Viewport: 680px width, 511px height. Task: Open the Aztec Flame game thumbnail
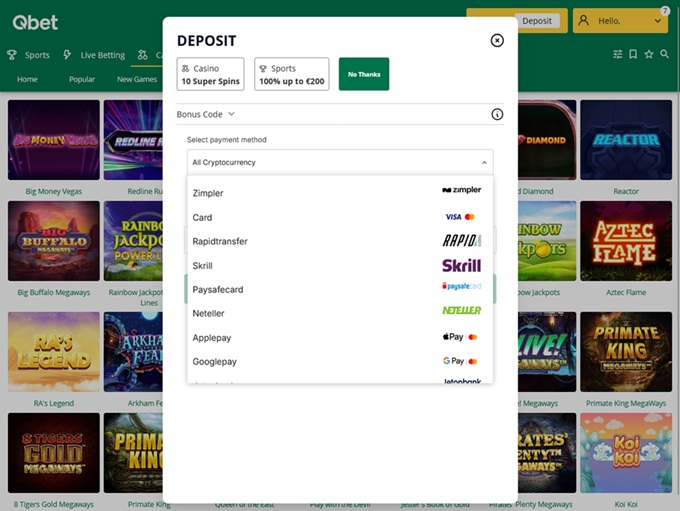click(625, 241)
